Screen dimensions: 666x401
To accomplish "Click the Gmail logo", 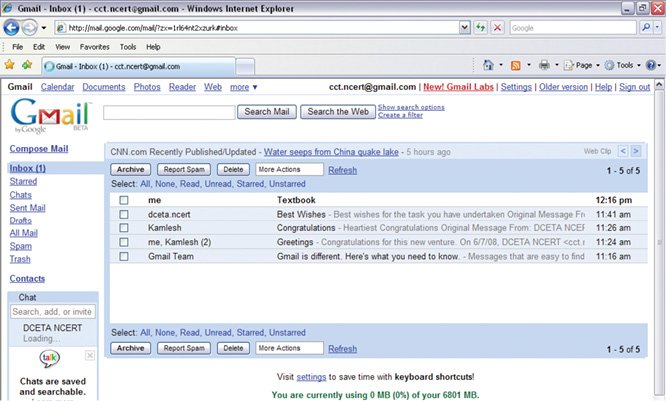I will 51,115.
